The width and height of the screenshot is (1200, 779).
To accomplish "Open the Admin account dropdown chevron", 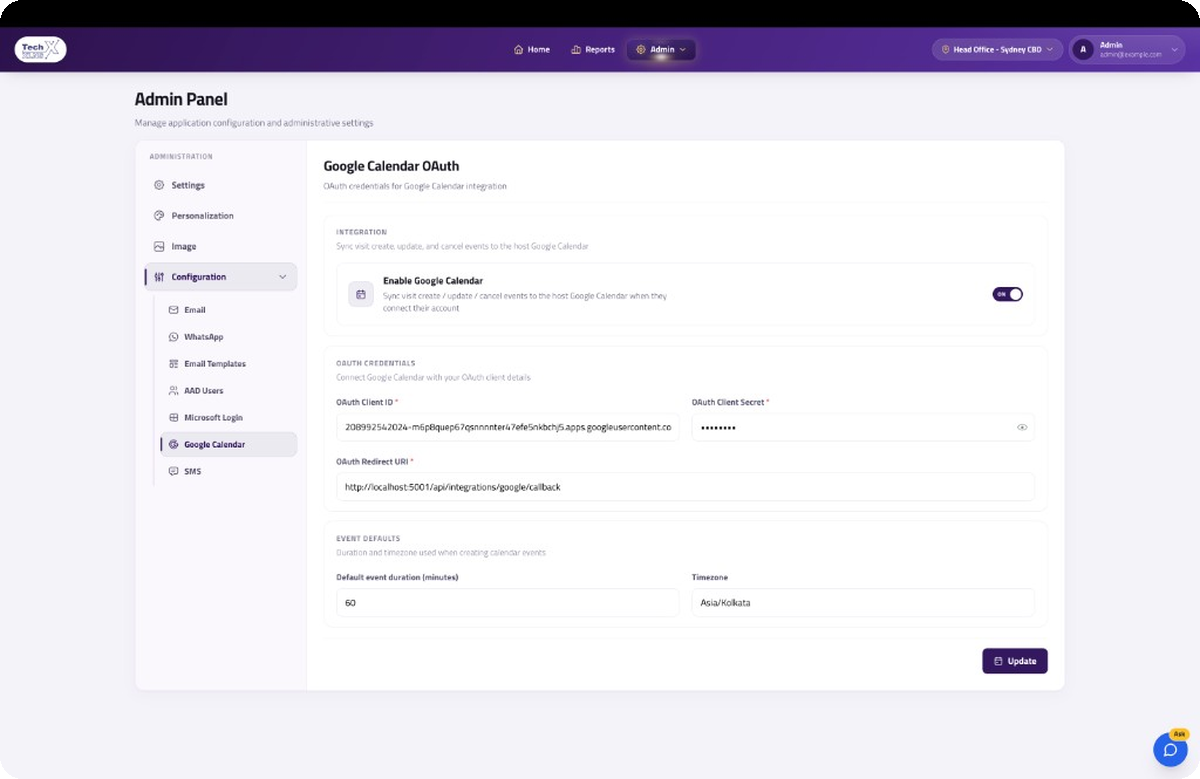I will point(1174,49).
